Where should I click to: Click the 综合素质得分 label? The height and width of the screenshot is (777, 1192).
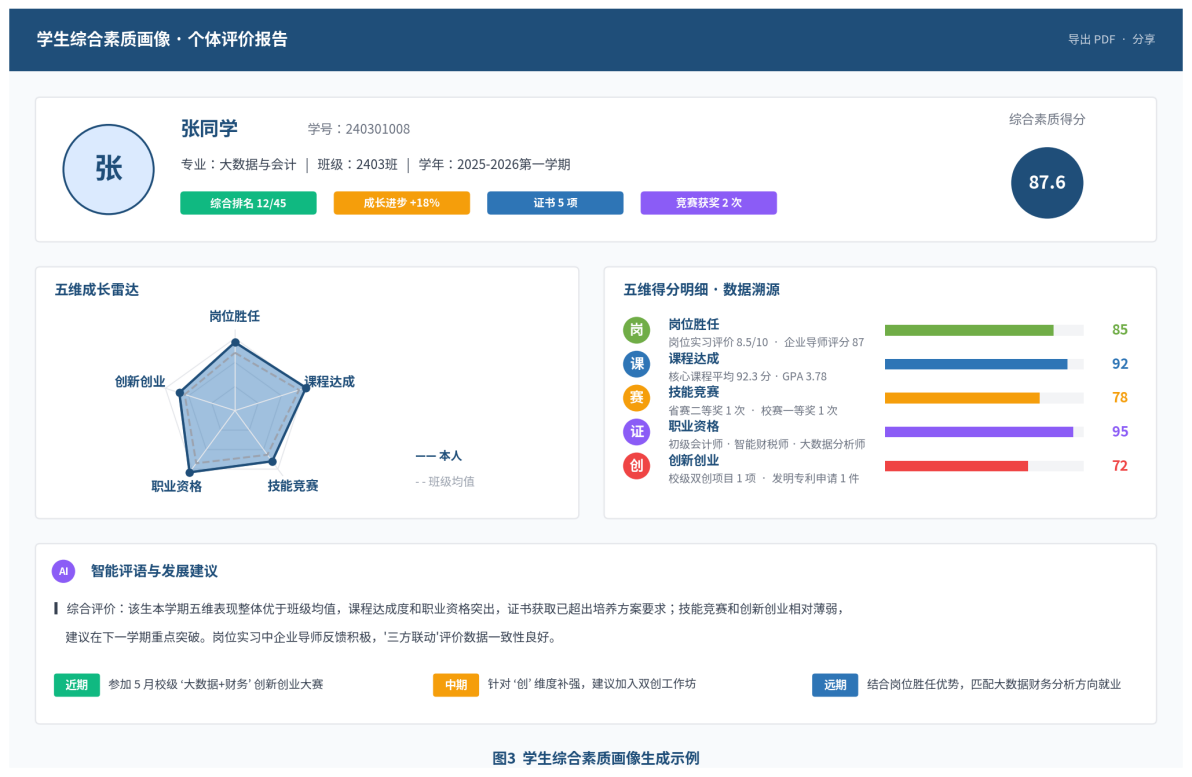coord(1047,119)
